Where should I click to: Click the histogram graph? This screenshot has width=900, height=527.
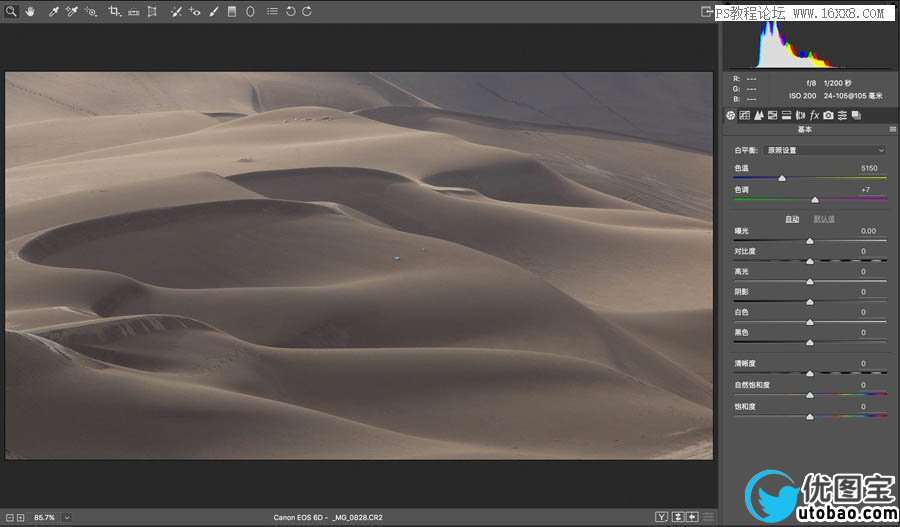click(809, 45)
